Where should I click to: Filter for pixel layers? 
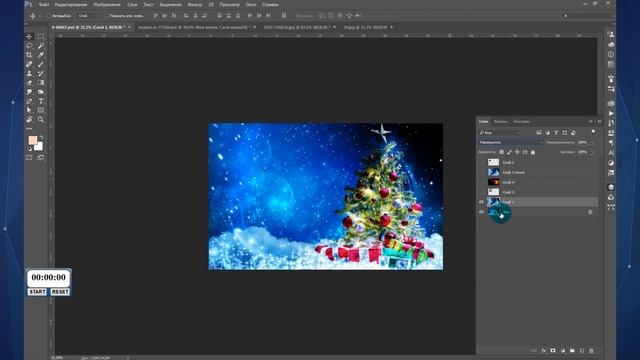tap(539, 133)
